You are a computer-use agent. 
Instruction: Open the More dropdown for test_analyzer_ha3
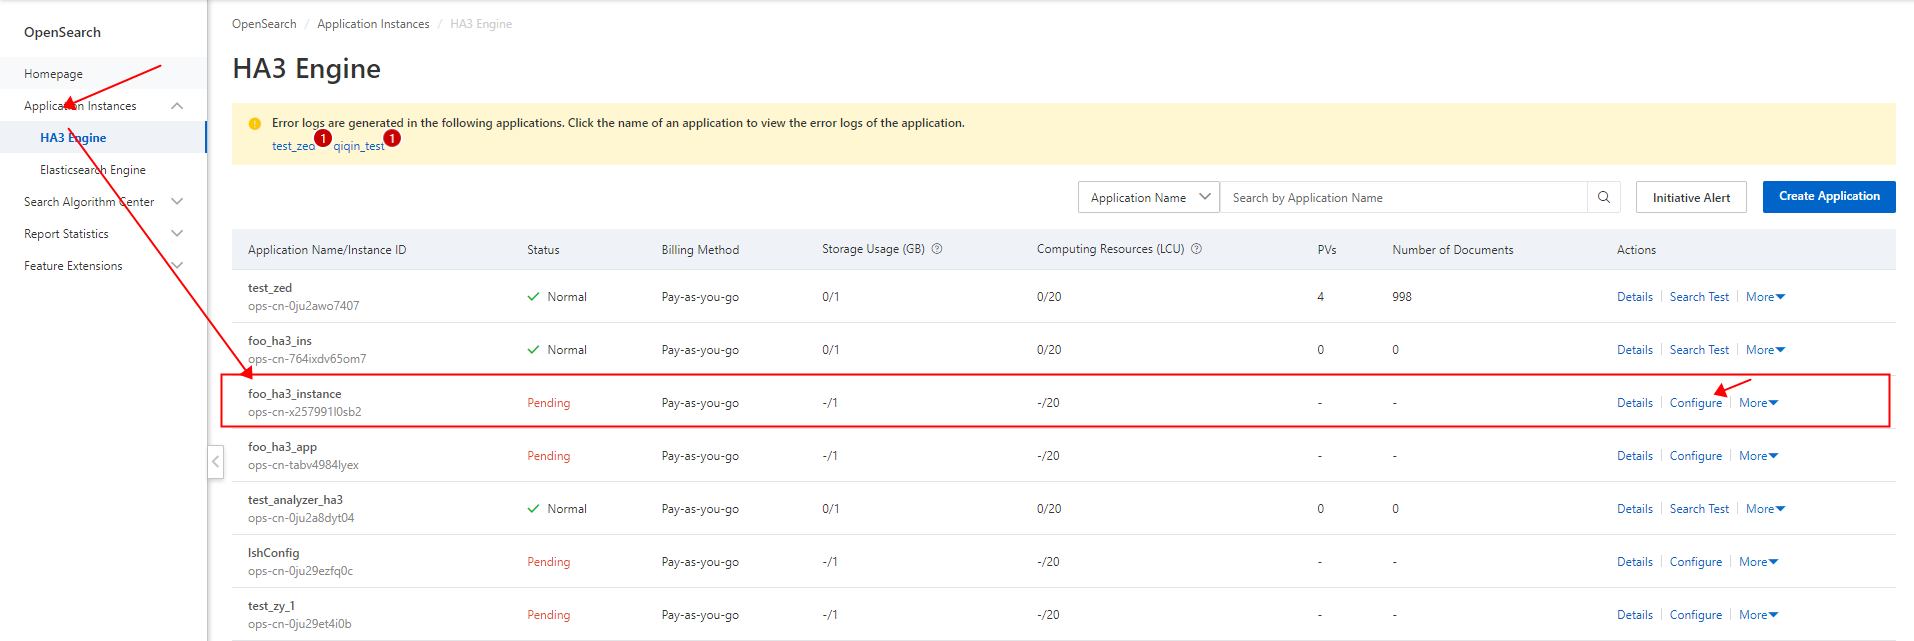pos(1765,509)
